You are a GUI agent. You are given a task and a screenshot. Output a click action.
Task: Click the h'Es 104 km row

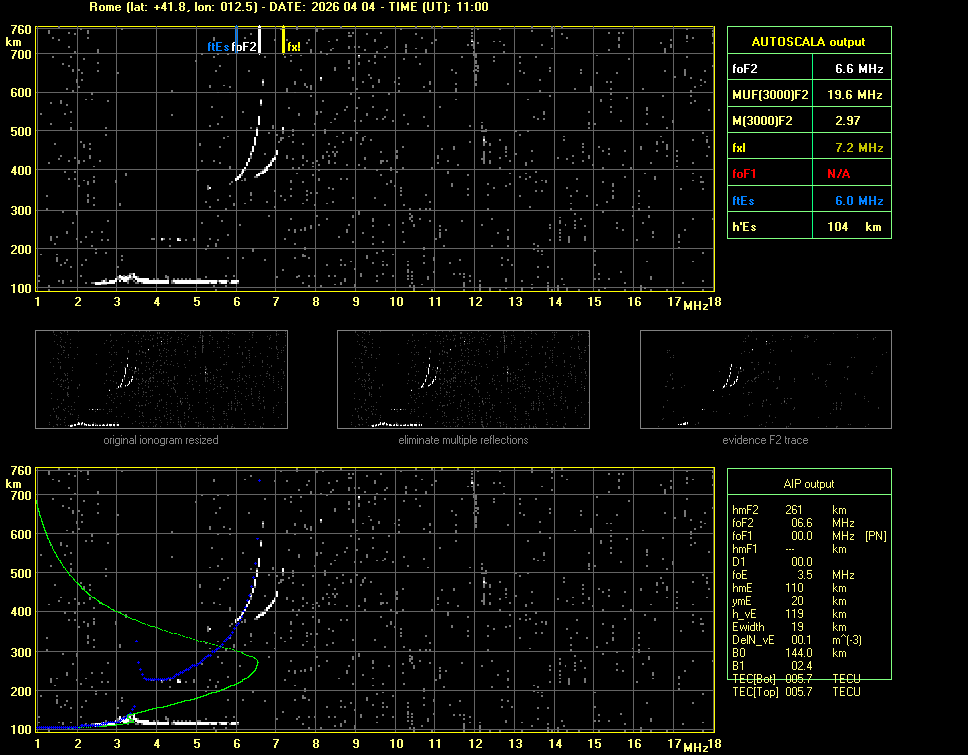(x=808, y=227)
